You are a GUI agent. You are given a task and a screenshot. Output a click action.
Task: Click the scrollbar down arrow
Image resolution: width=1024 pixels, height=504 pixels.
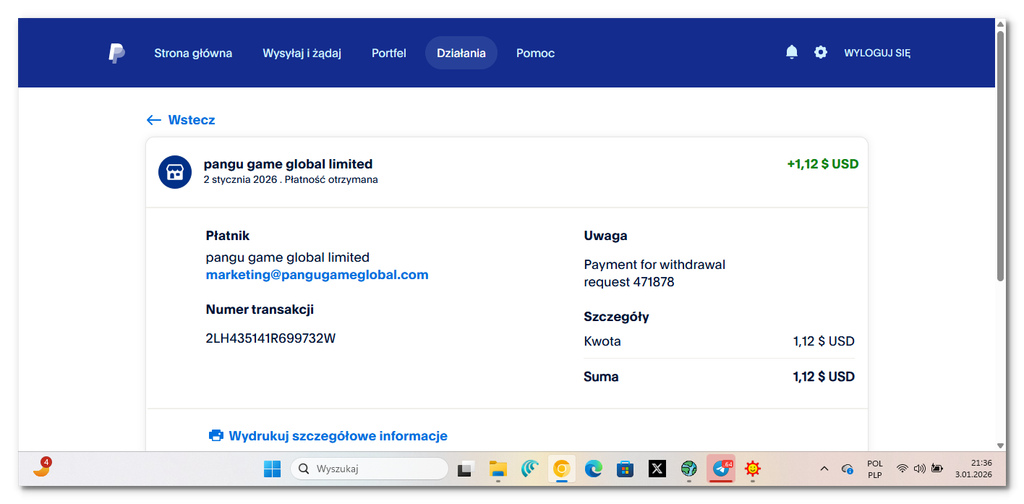tap(1000, 445)
